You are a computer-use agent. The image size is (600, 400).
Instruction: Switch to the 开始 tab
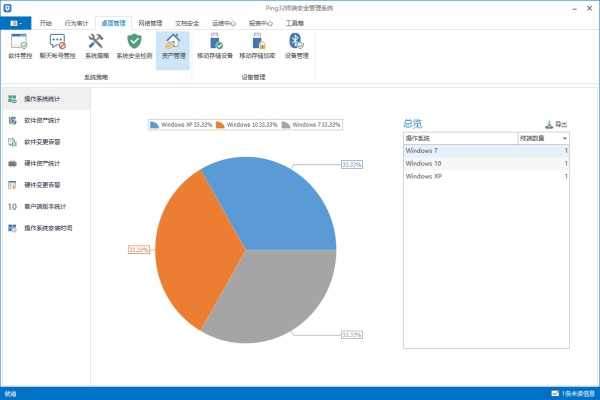pos(46,23)
